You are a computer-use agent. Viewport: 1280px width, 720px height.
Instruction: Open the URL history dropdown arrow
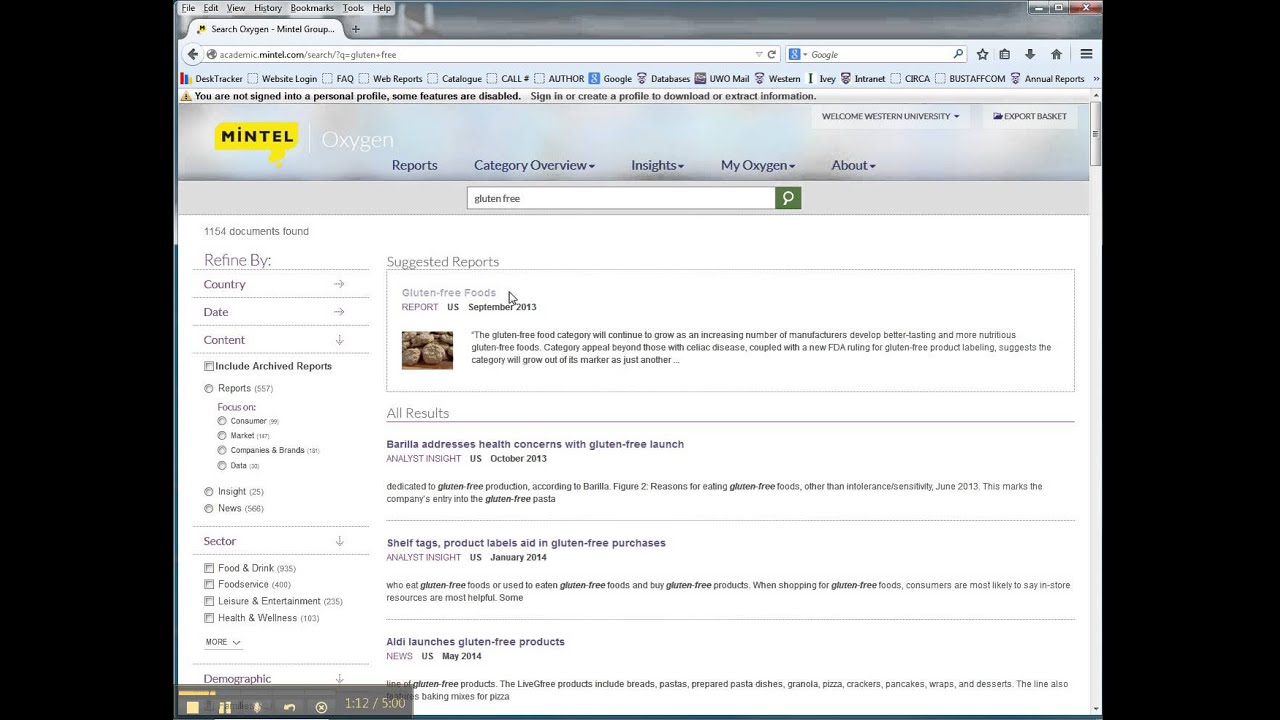[759, 54]
